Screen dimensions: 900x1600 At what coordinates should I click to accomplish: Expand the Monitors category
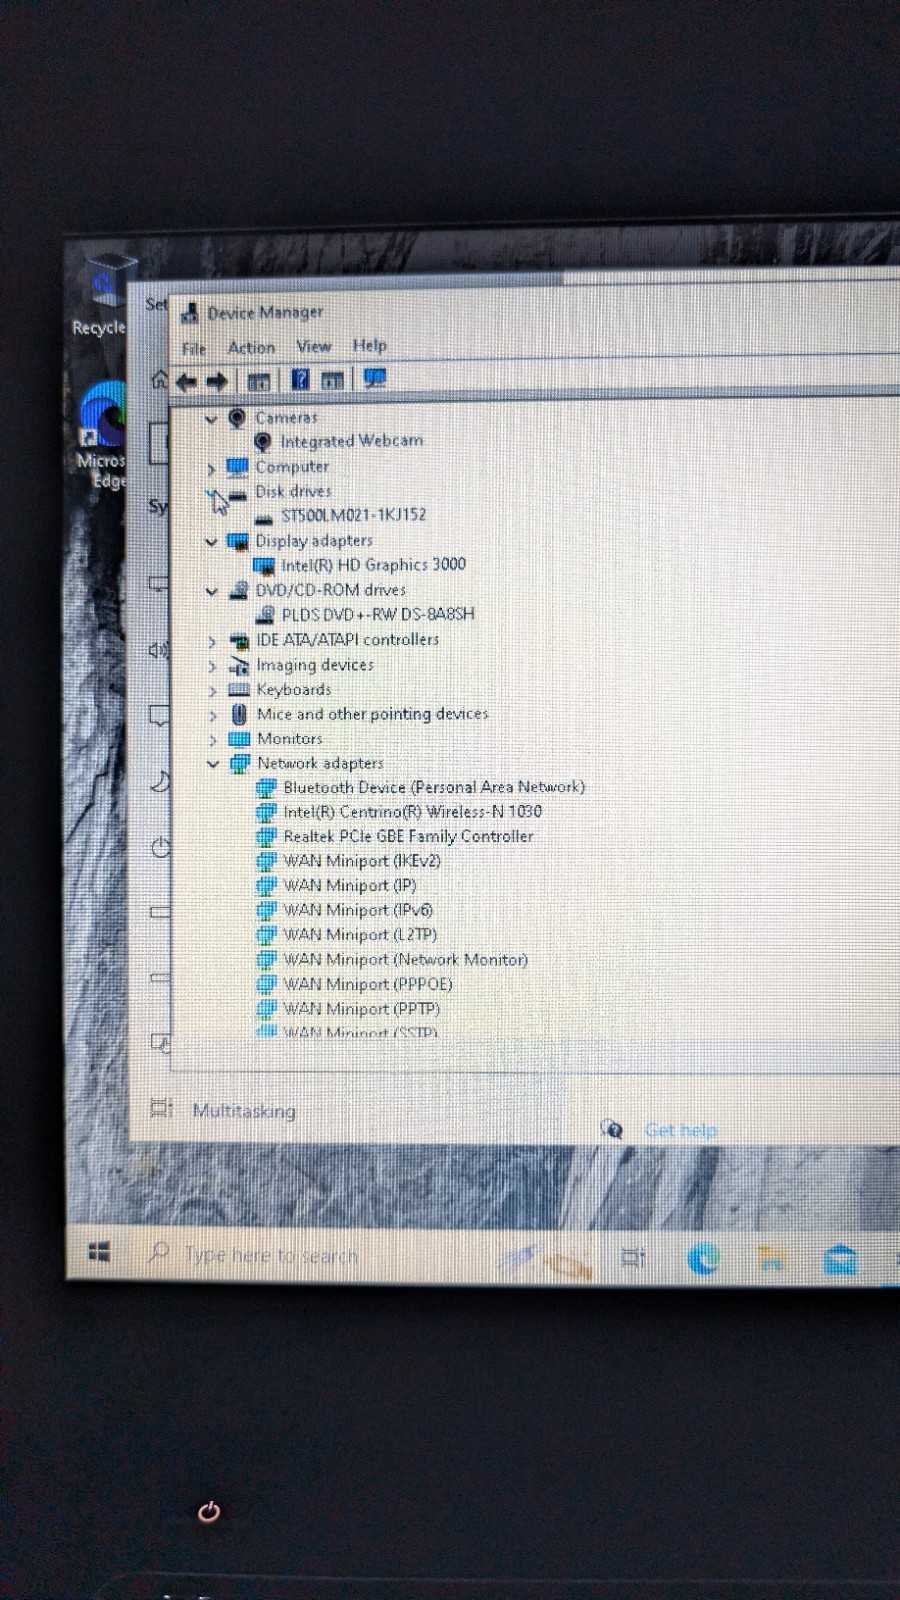coord(212,740)
